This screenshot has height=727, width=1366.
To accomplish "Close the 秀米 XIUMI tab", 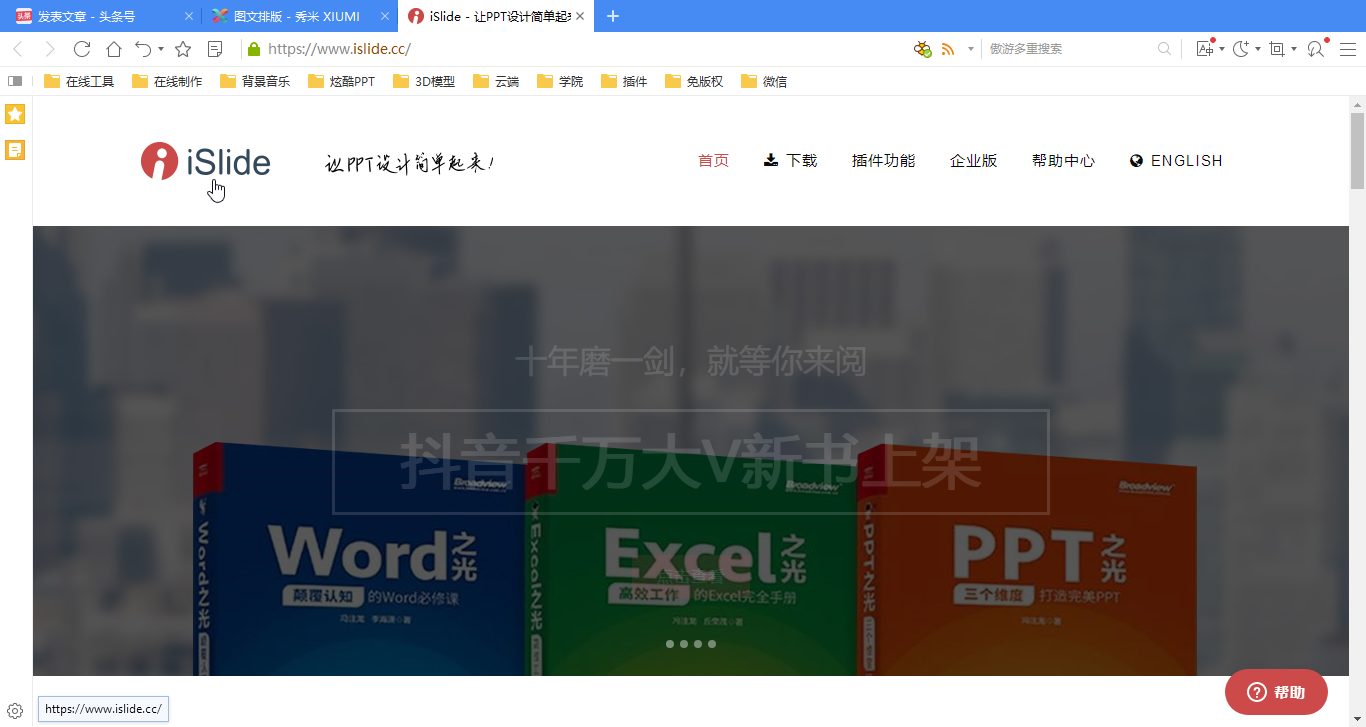I will point(385,16).
